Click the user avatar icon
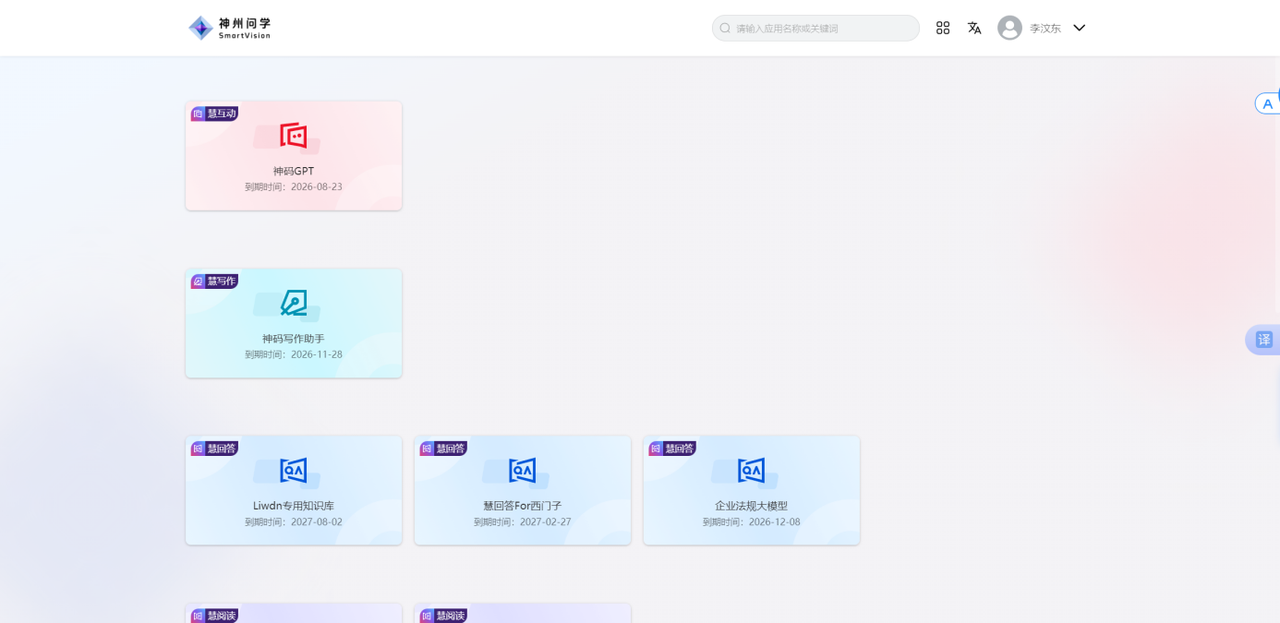Screen dimensions: 1280x623 pyautogui.click(x=1010, y=28)
